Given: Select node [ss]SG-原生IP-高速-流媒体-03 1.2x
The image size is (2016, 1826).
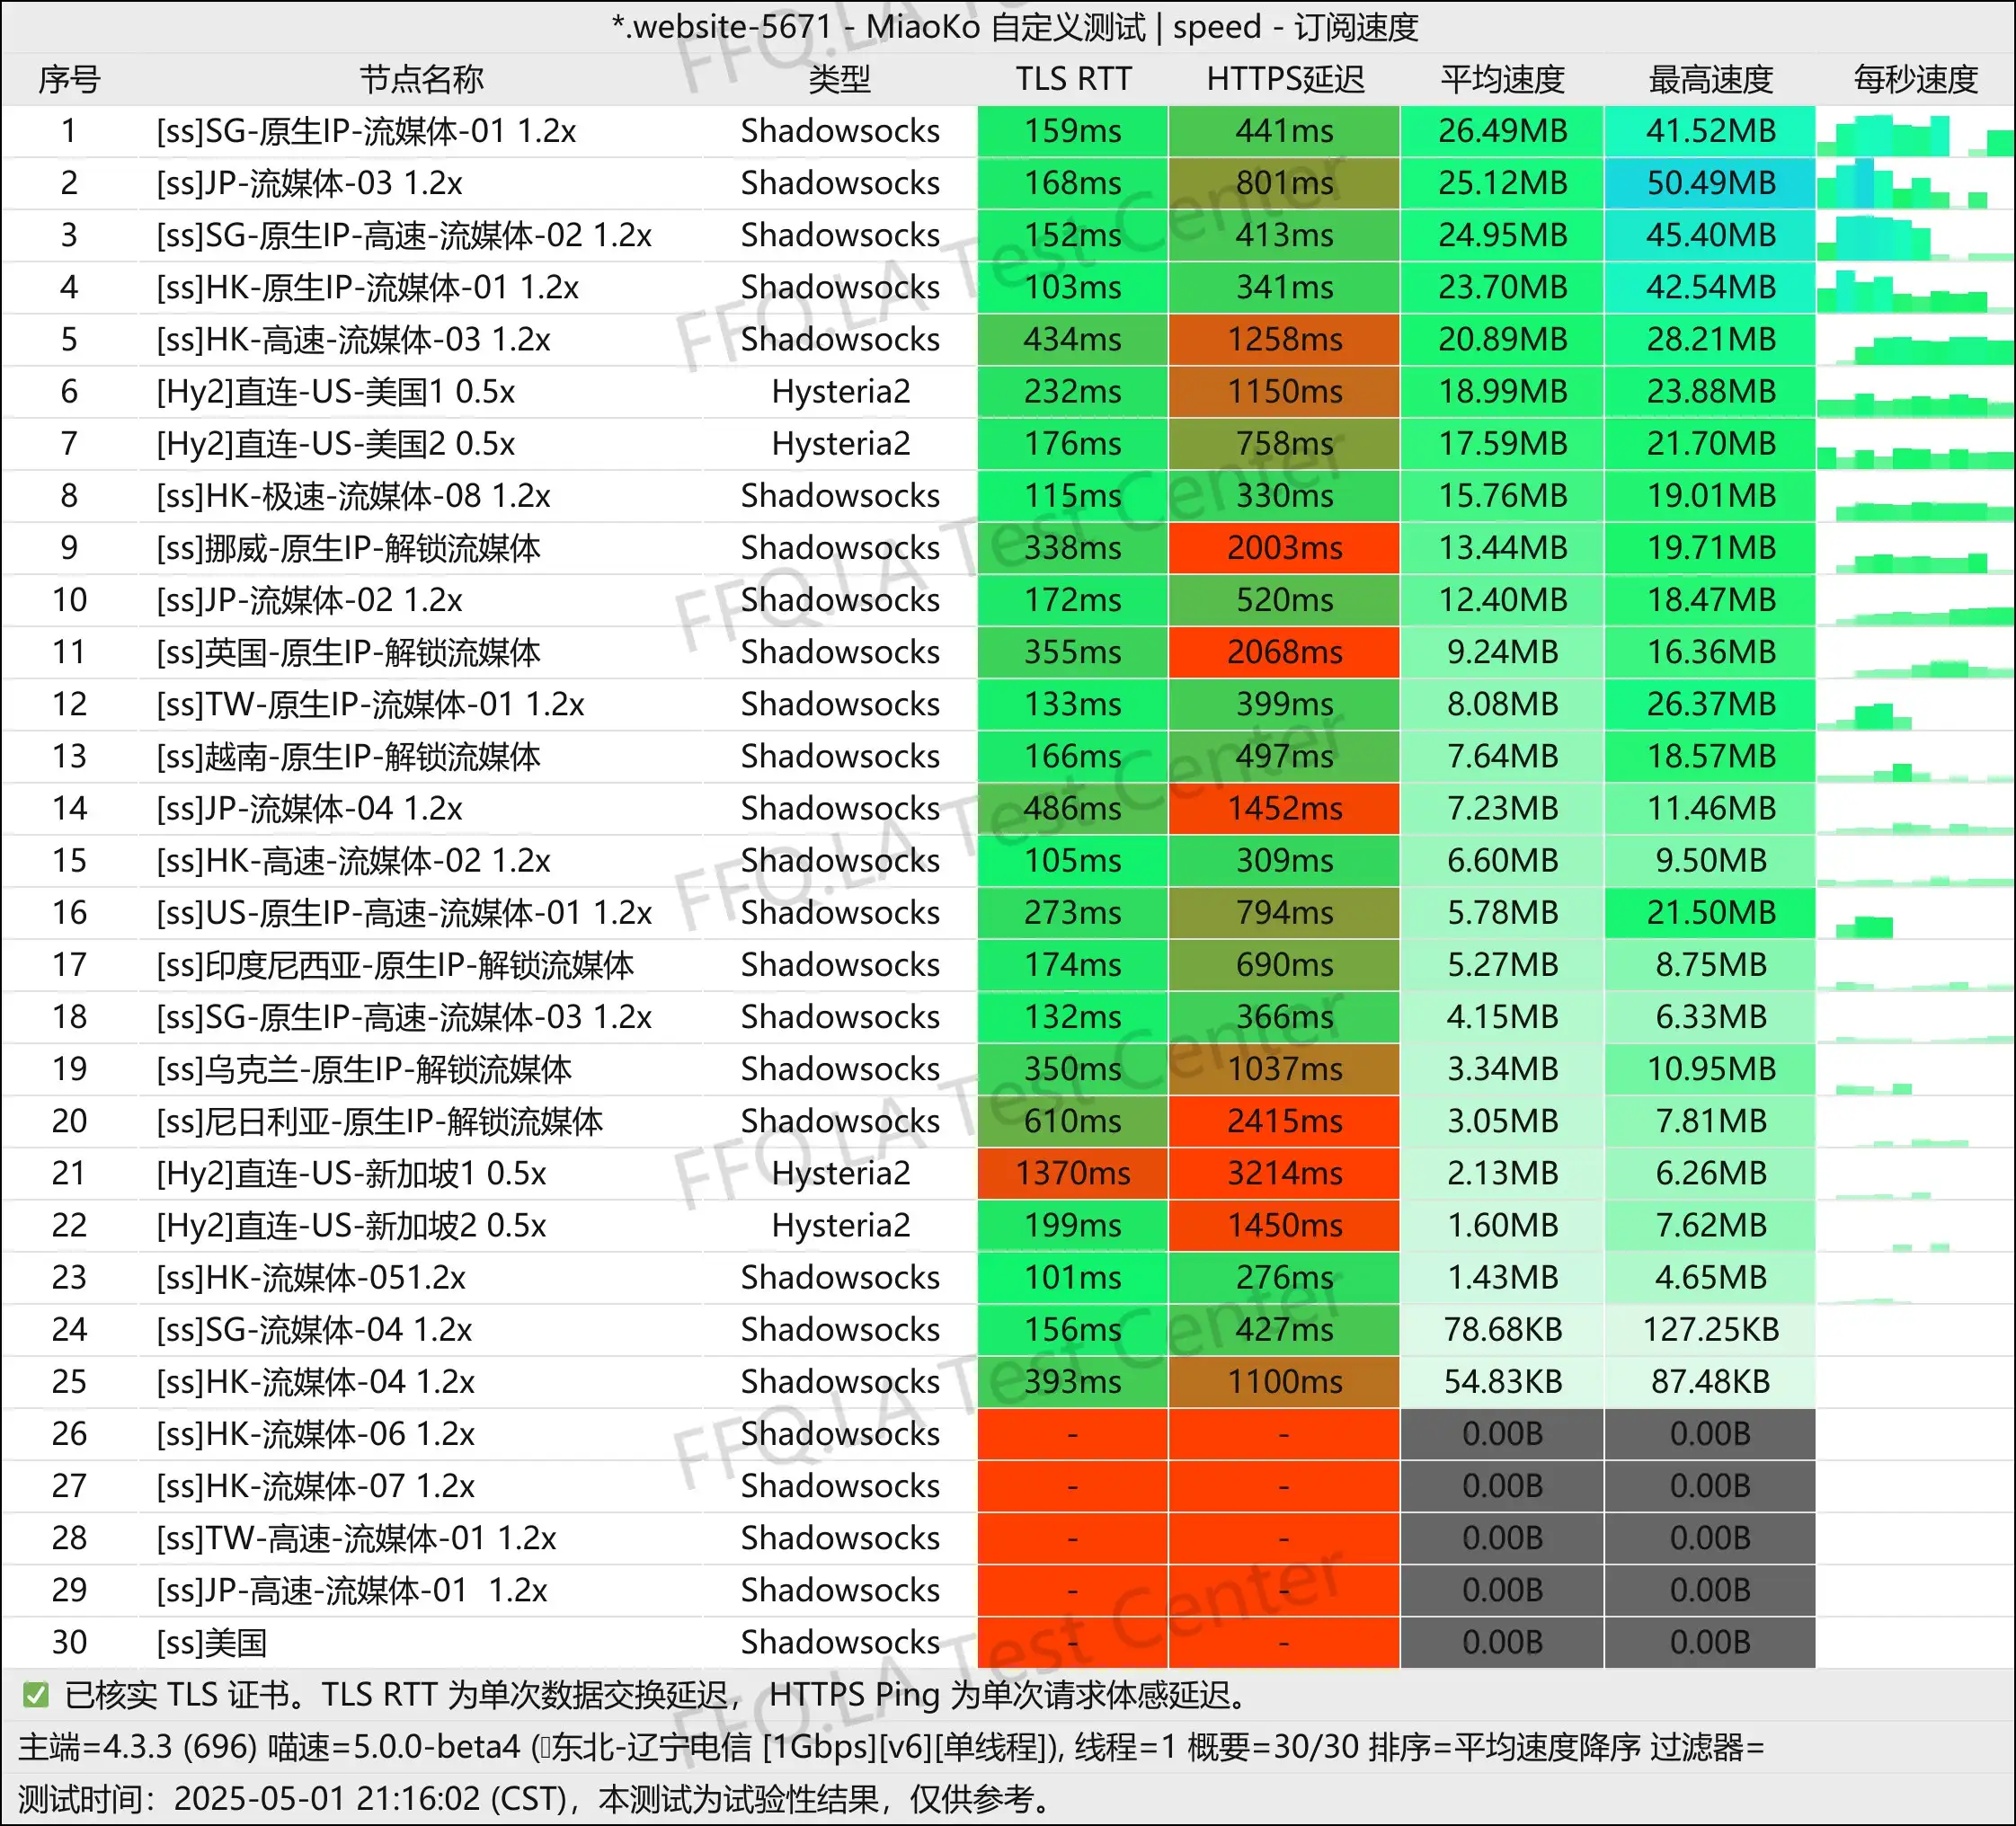Looking at the screenshot, I should coord(404,1016).
